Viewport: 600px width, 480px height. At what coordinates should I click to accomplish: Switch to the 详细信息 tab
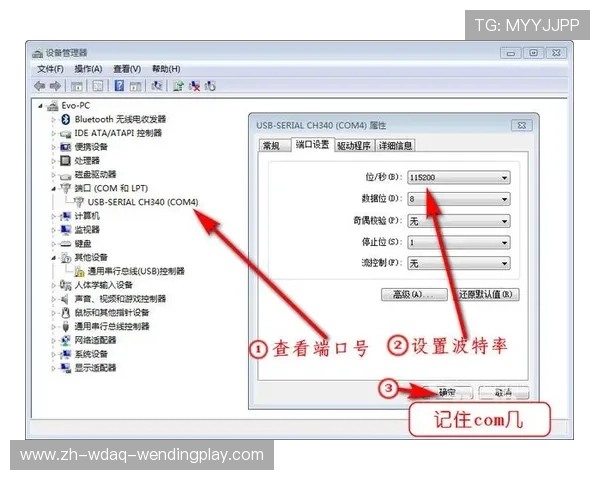[395, 145]
